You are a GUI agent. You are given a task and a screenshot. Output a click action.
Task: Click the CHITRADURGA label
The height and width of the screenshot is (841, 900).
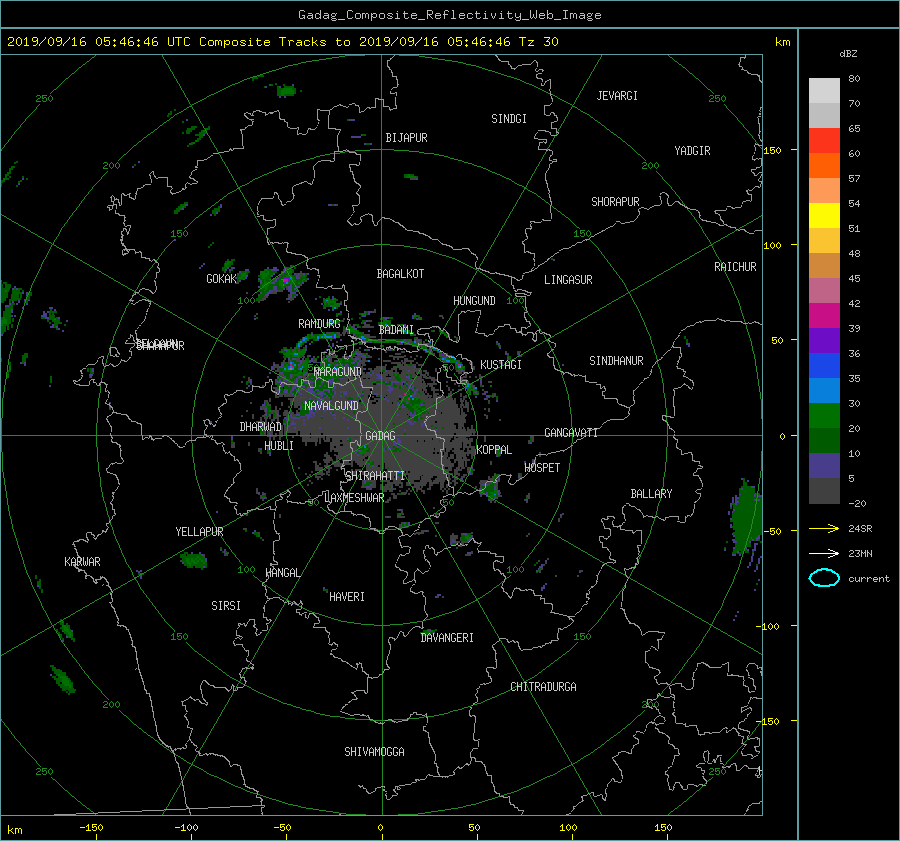click(544, 686)
